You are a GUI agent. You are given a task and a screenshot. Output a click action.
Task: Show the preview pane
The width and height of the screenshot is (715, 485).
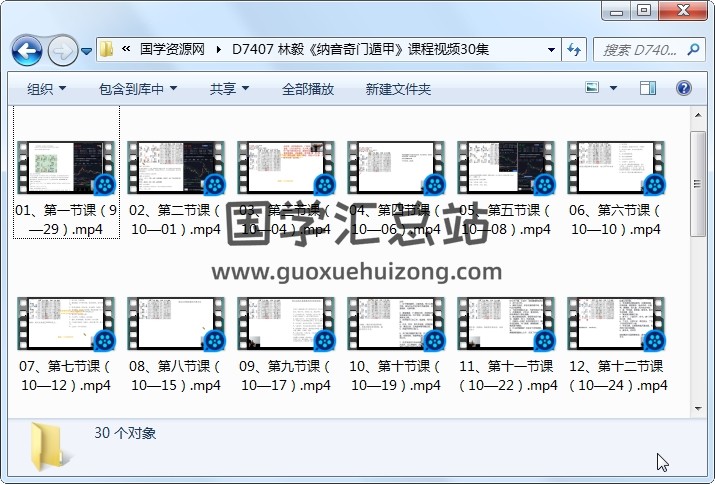point(647,89)
